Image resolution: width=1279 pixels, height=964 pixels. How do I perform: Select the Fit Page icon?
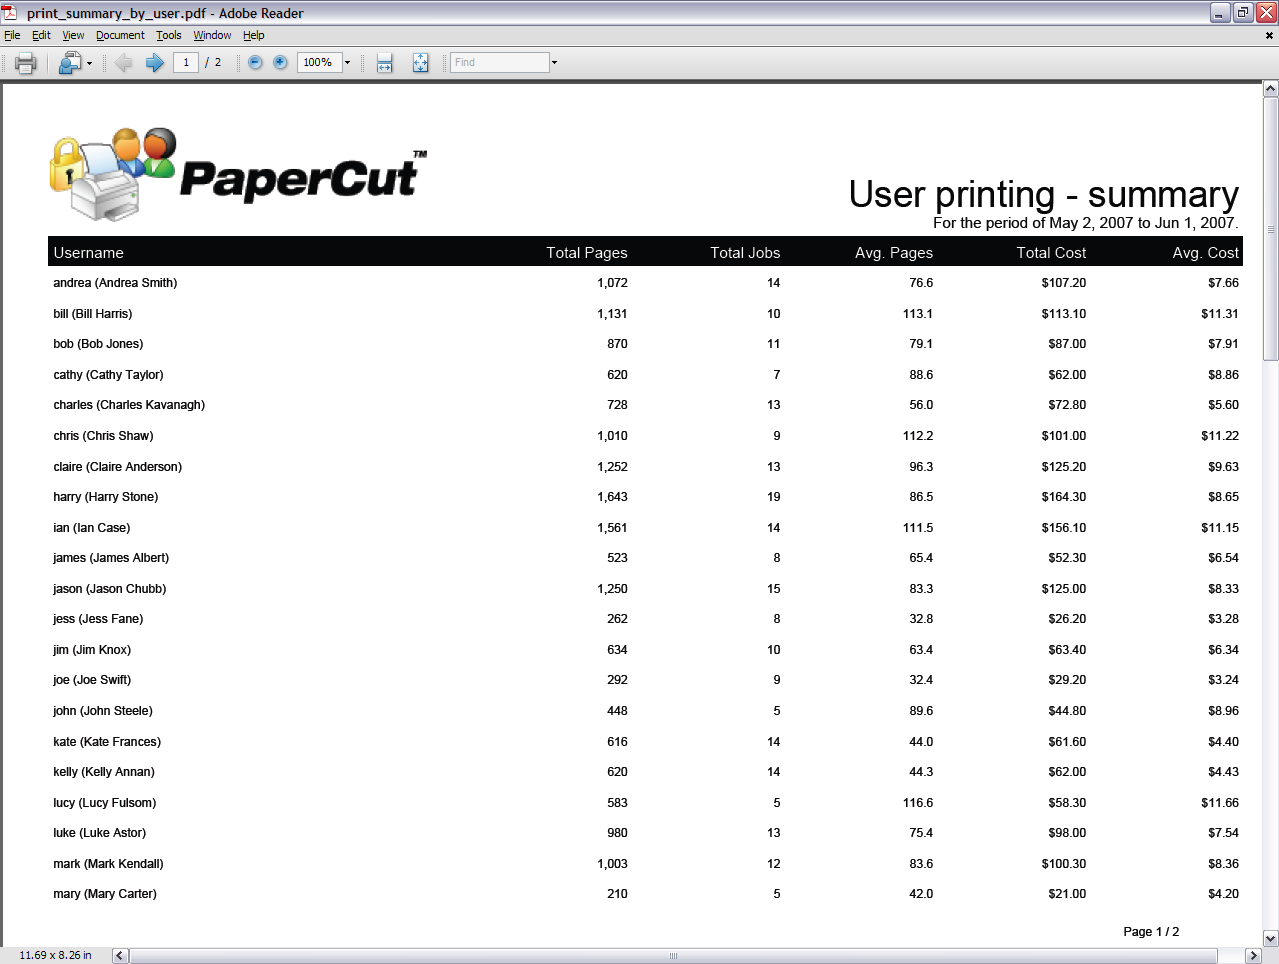420,63
